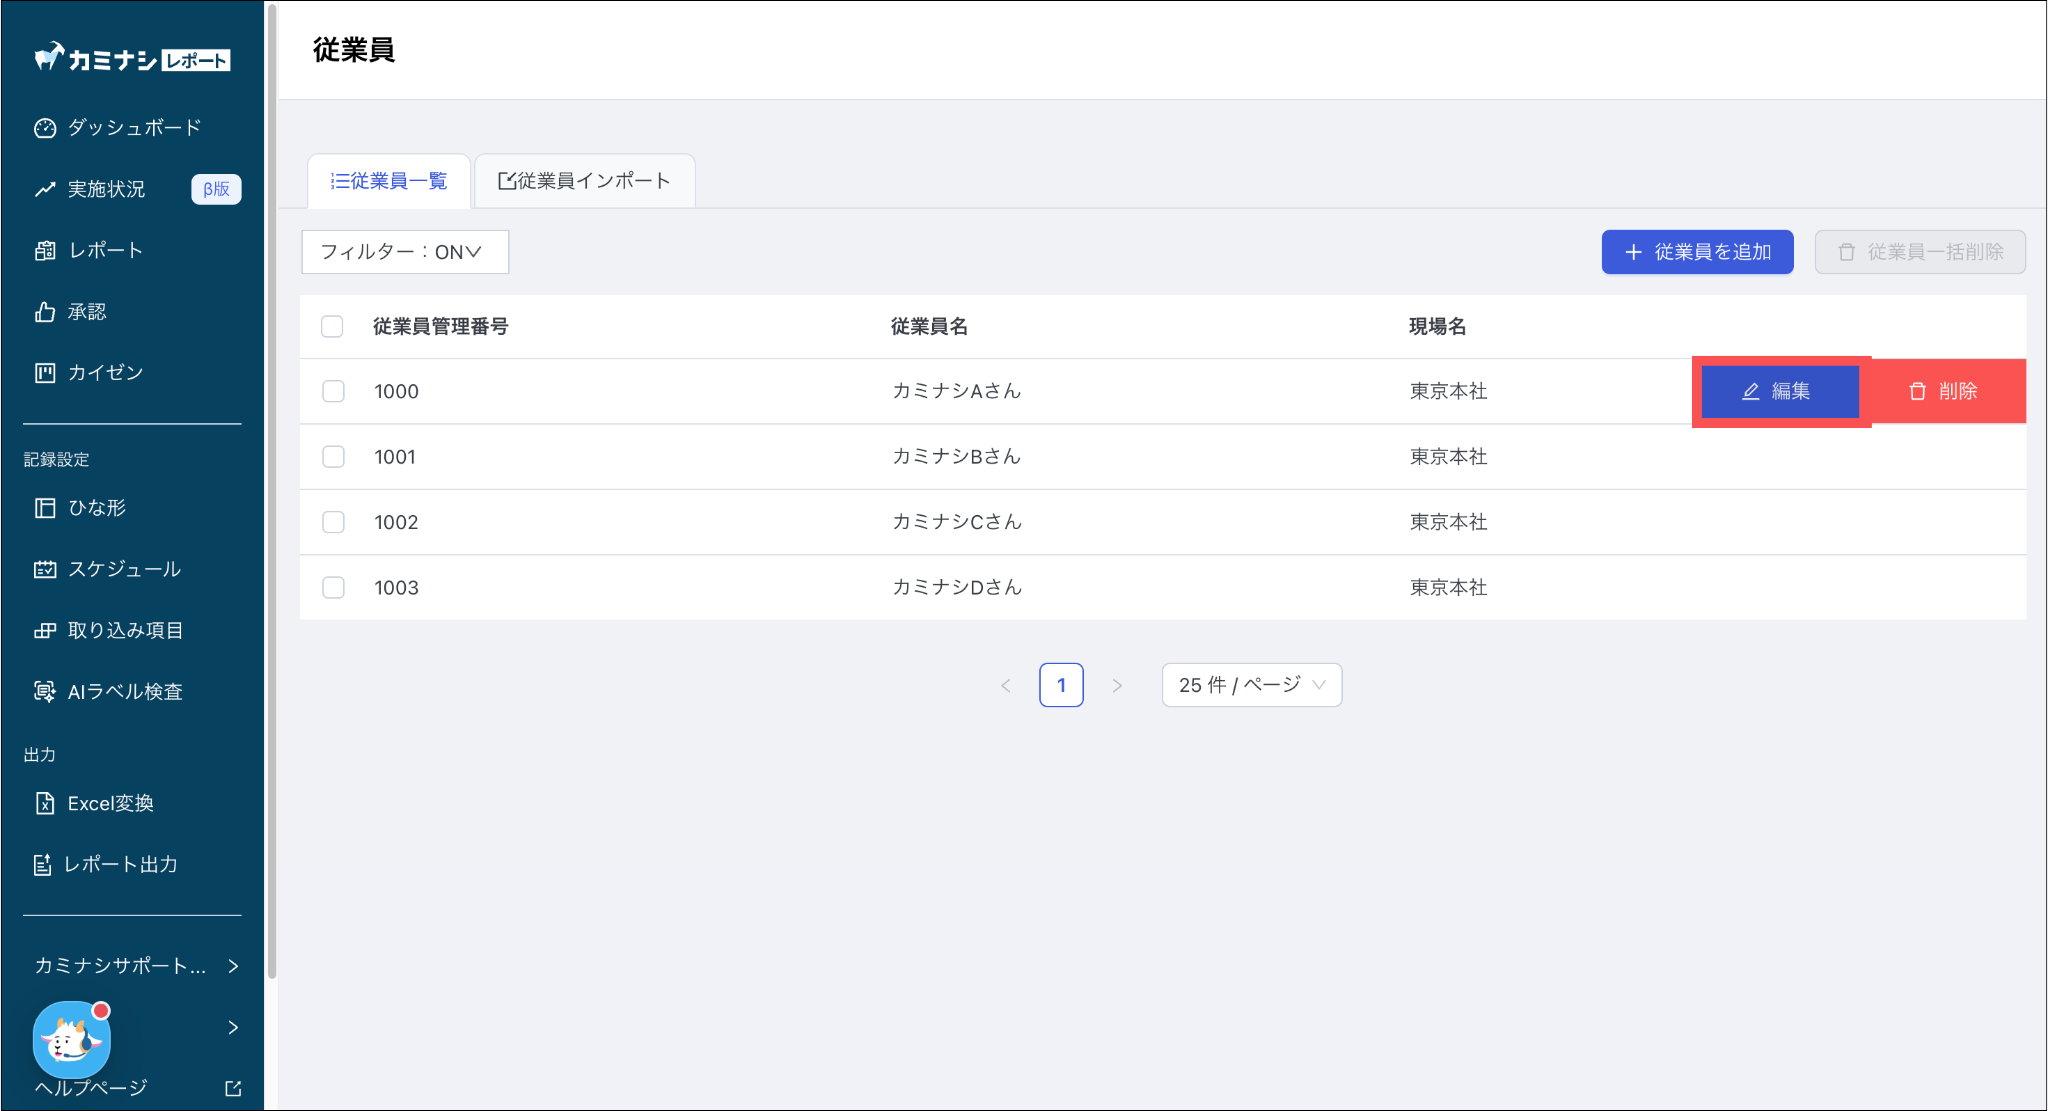Open the ヘルプページ external link icon

coord(233,1088)
